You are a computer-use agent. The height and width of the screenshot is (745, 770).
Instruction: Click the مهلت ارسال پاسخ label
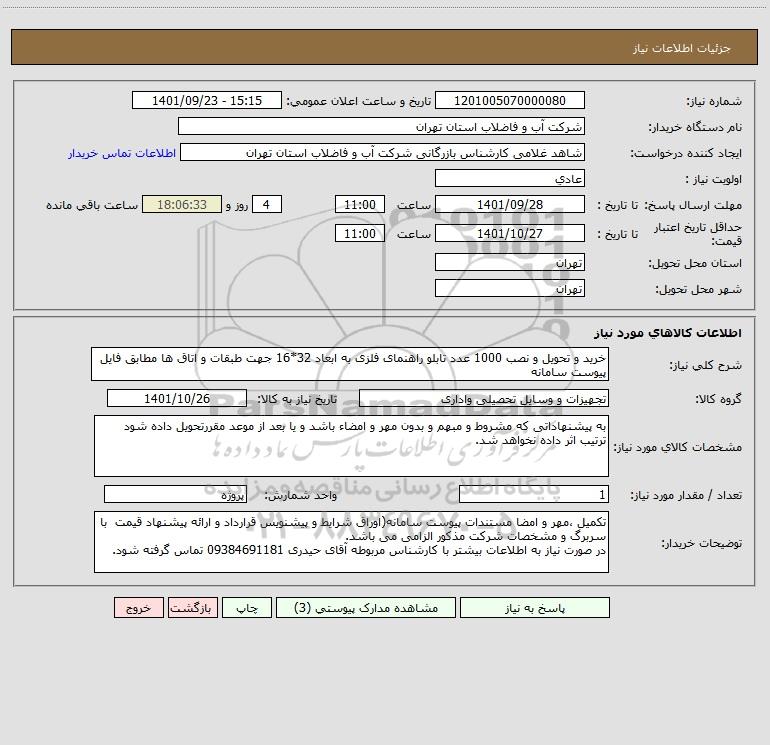(693, 205)
